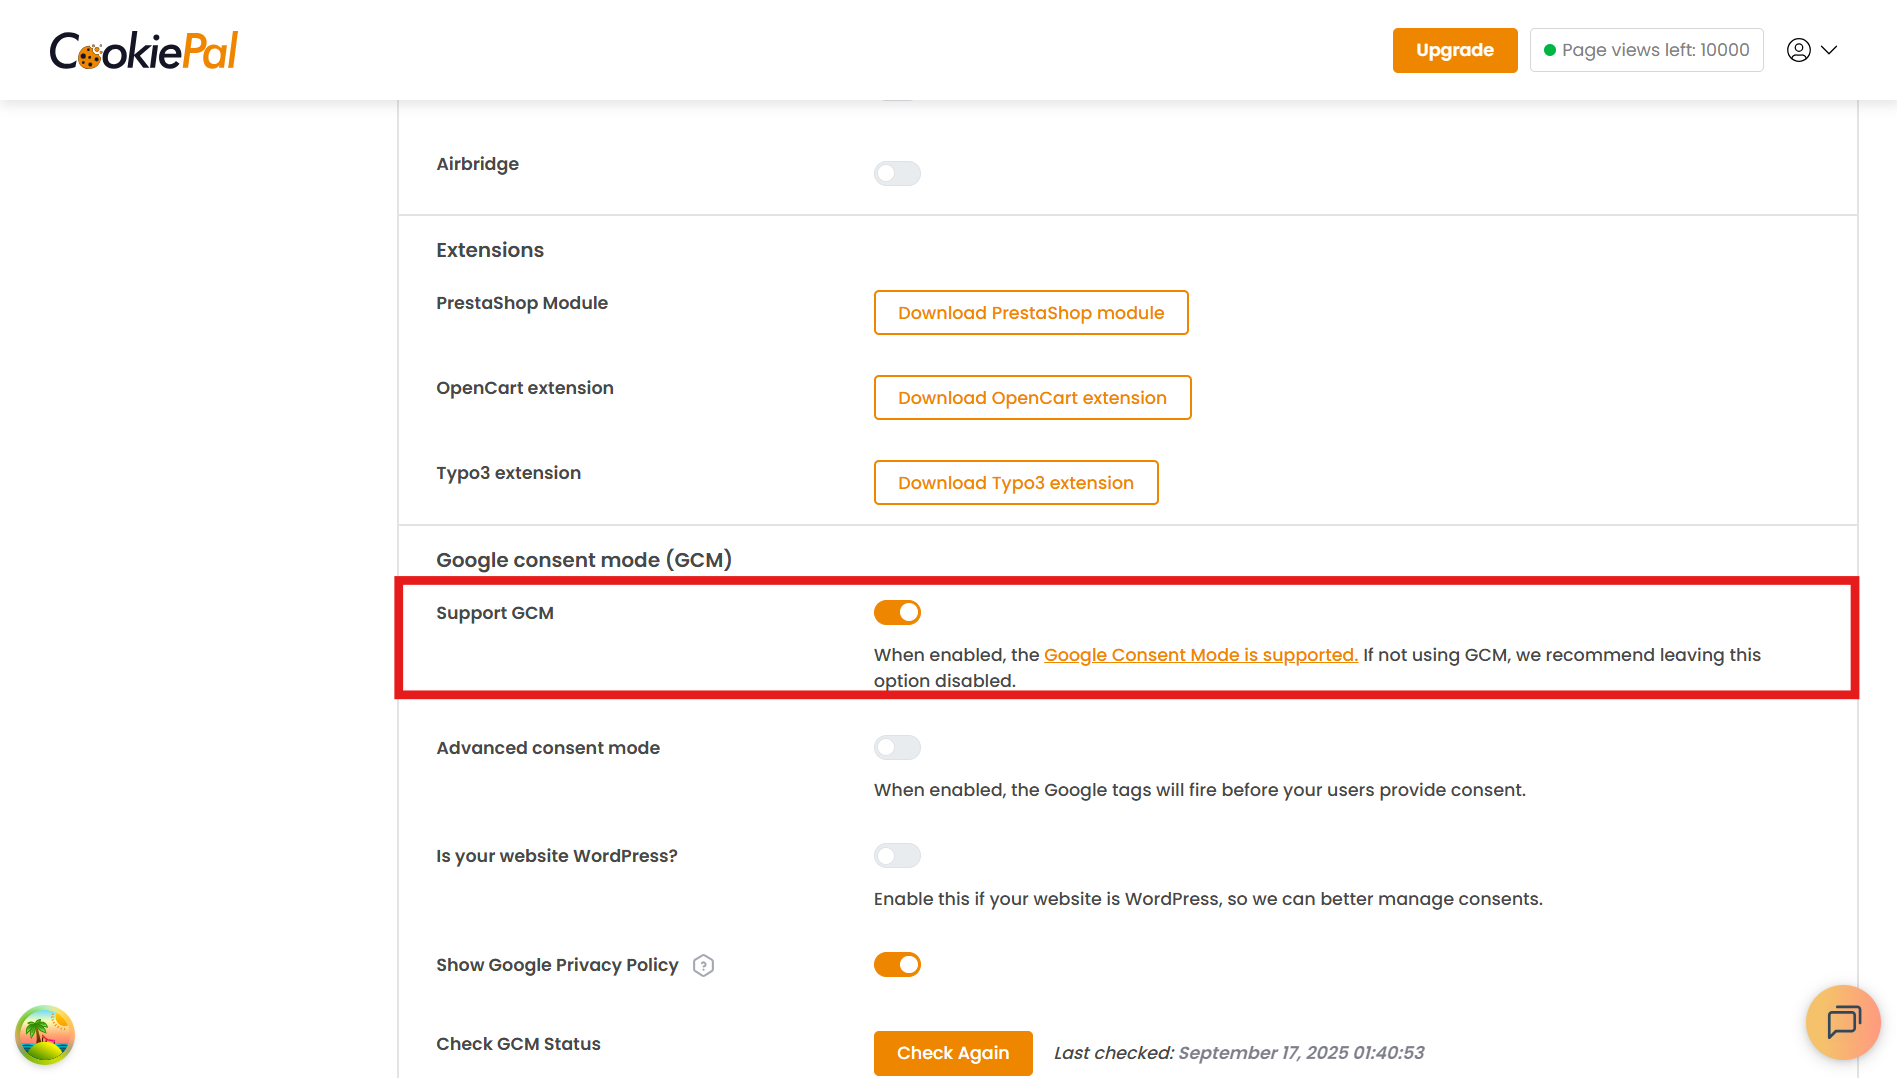
Task: Open the user account icon
Action: 1799,49
